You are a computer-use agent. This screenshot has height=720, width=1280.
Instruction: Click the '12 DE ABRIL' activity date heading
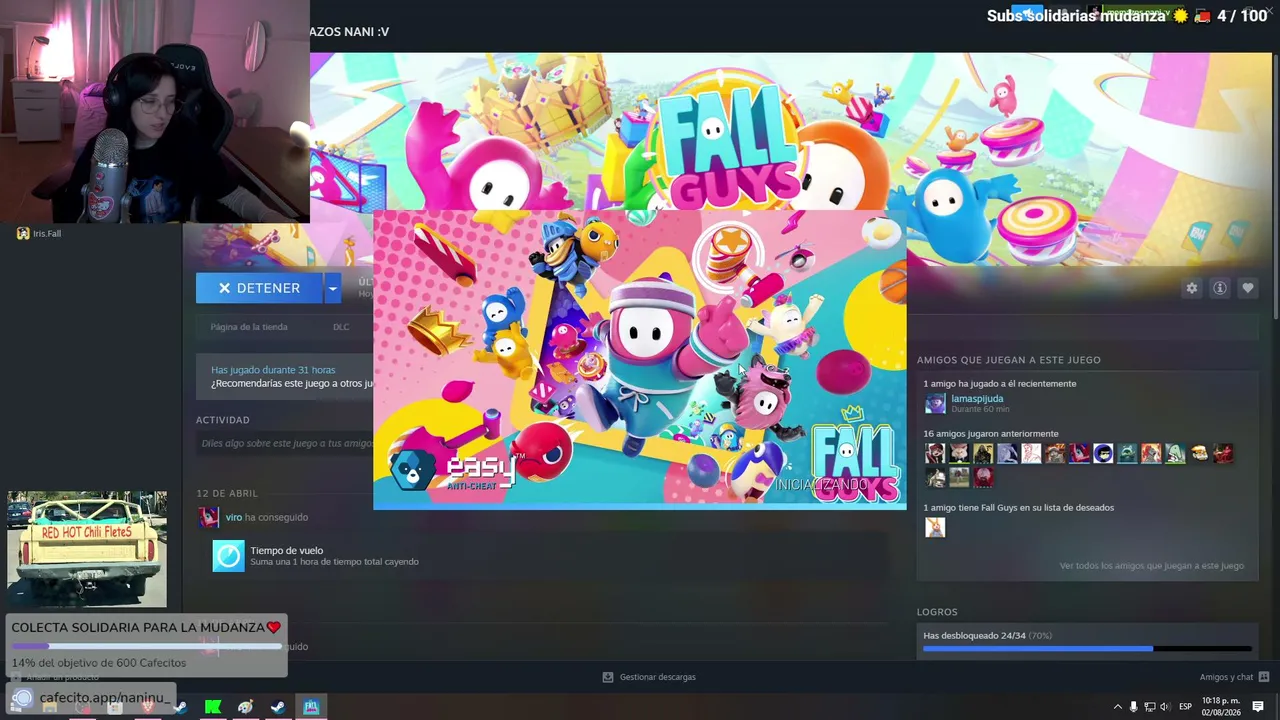[x=227, y=493]
